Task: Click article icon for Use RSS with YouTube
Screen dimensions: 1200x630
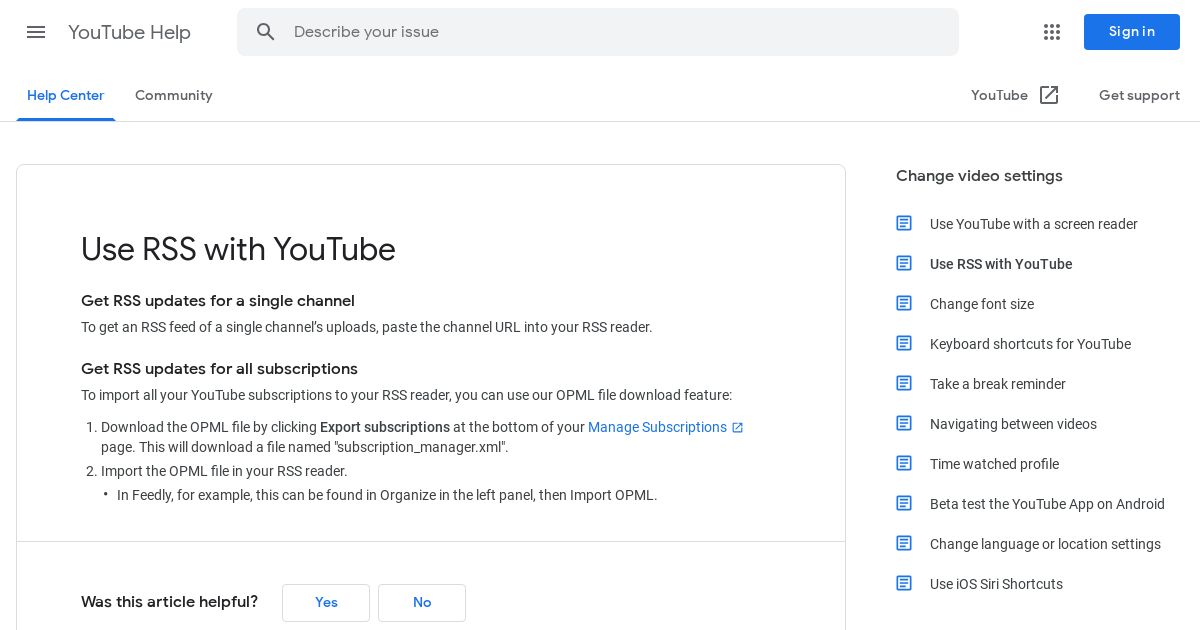Action: click(x=904, y=263)
